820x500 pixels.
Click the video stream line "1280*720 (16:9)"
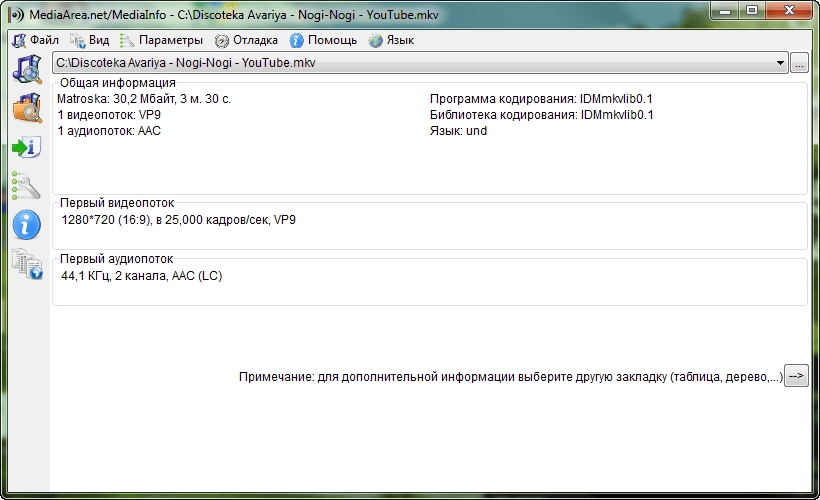[178, 220]
